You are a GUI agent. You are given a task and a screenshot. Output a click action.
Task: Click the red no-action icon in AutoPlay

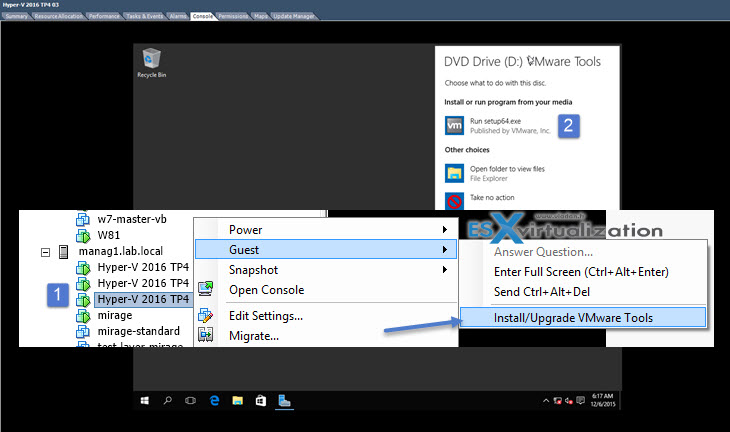point(454,201)
